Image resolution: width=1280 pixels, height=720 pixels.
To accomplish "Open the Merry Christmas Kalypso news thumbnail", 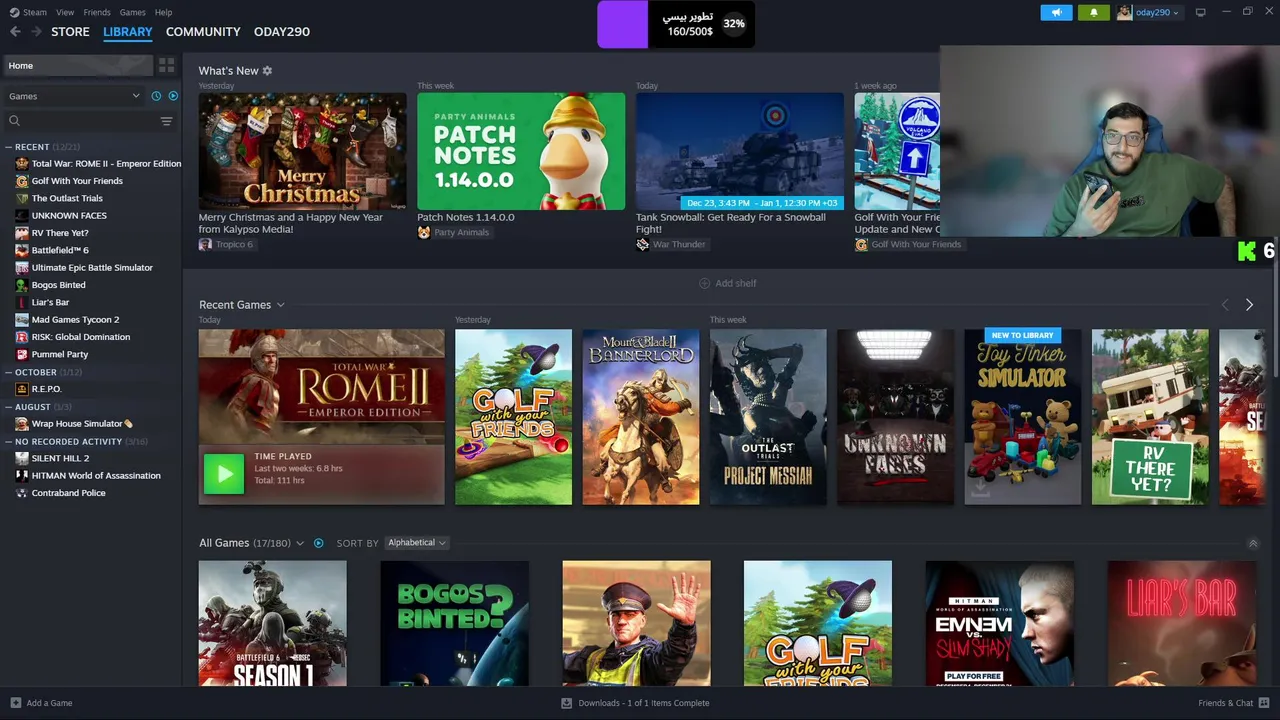I will pos(302,151).
